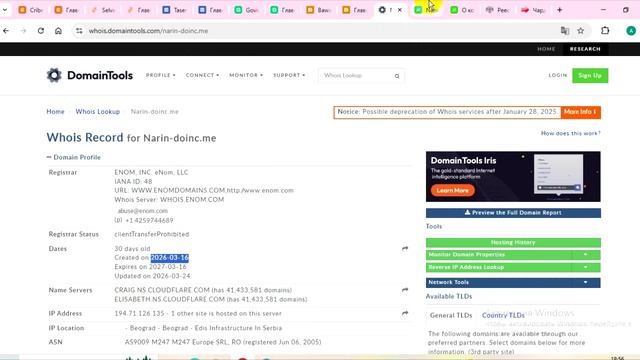Open the browser home page icon
This screenshot has width=640, height=360.
(x=58, y=31)
